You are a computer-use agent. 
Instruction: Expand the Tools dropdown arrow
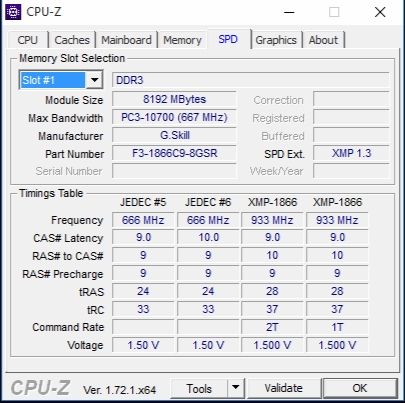[x=236, y=388]
